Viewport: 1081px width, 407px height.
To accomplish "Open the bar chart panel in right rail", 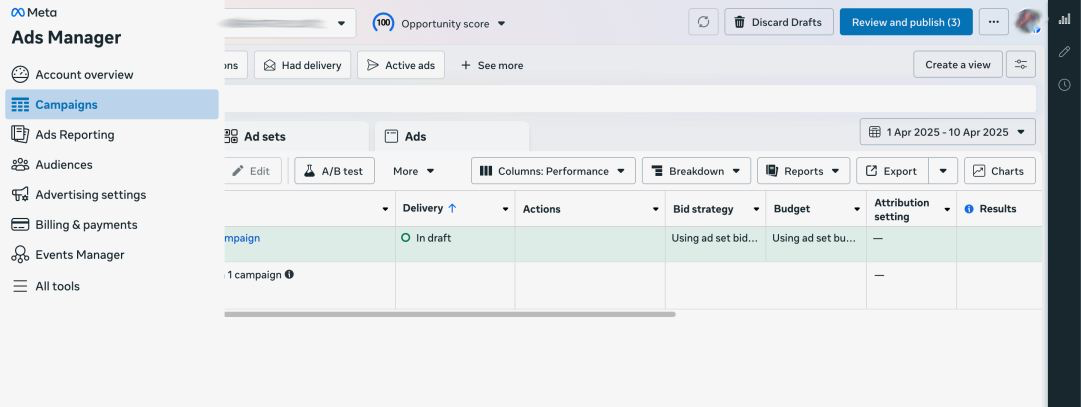I will tap(1064, 19).
